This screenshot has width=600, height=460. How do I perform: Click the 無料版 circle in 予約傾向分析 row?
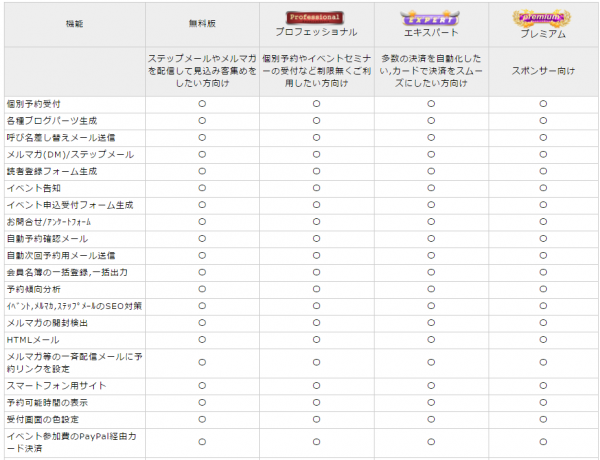pos(202,289)
